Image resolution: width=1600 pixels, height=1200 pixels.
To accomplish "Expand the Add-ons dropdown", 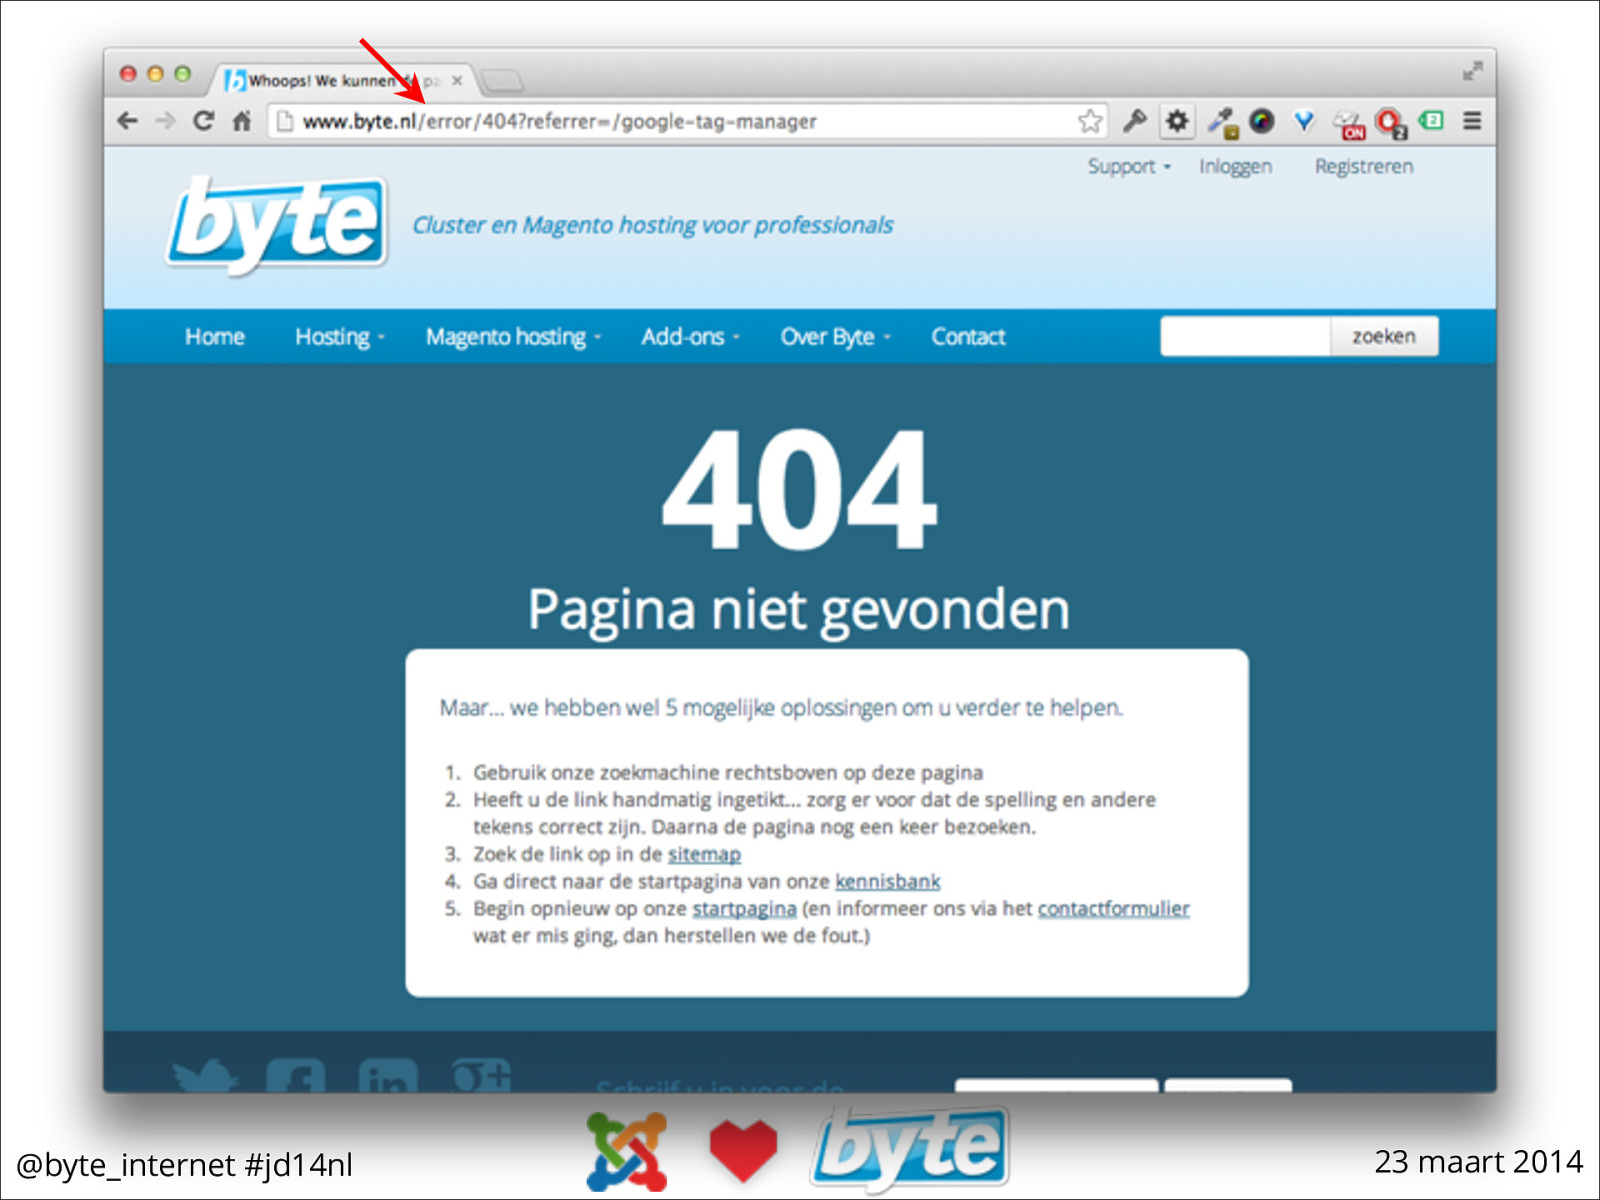I will click(x=690, y=337).
